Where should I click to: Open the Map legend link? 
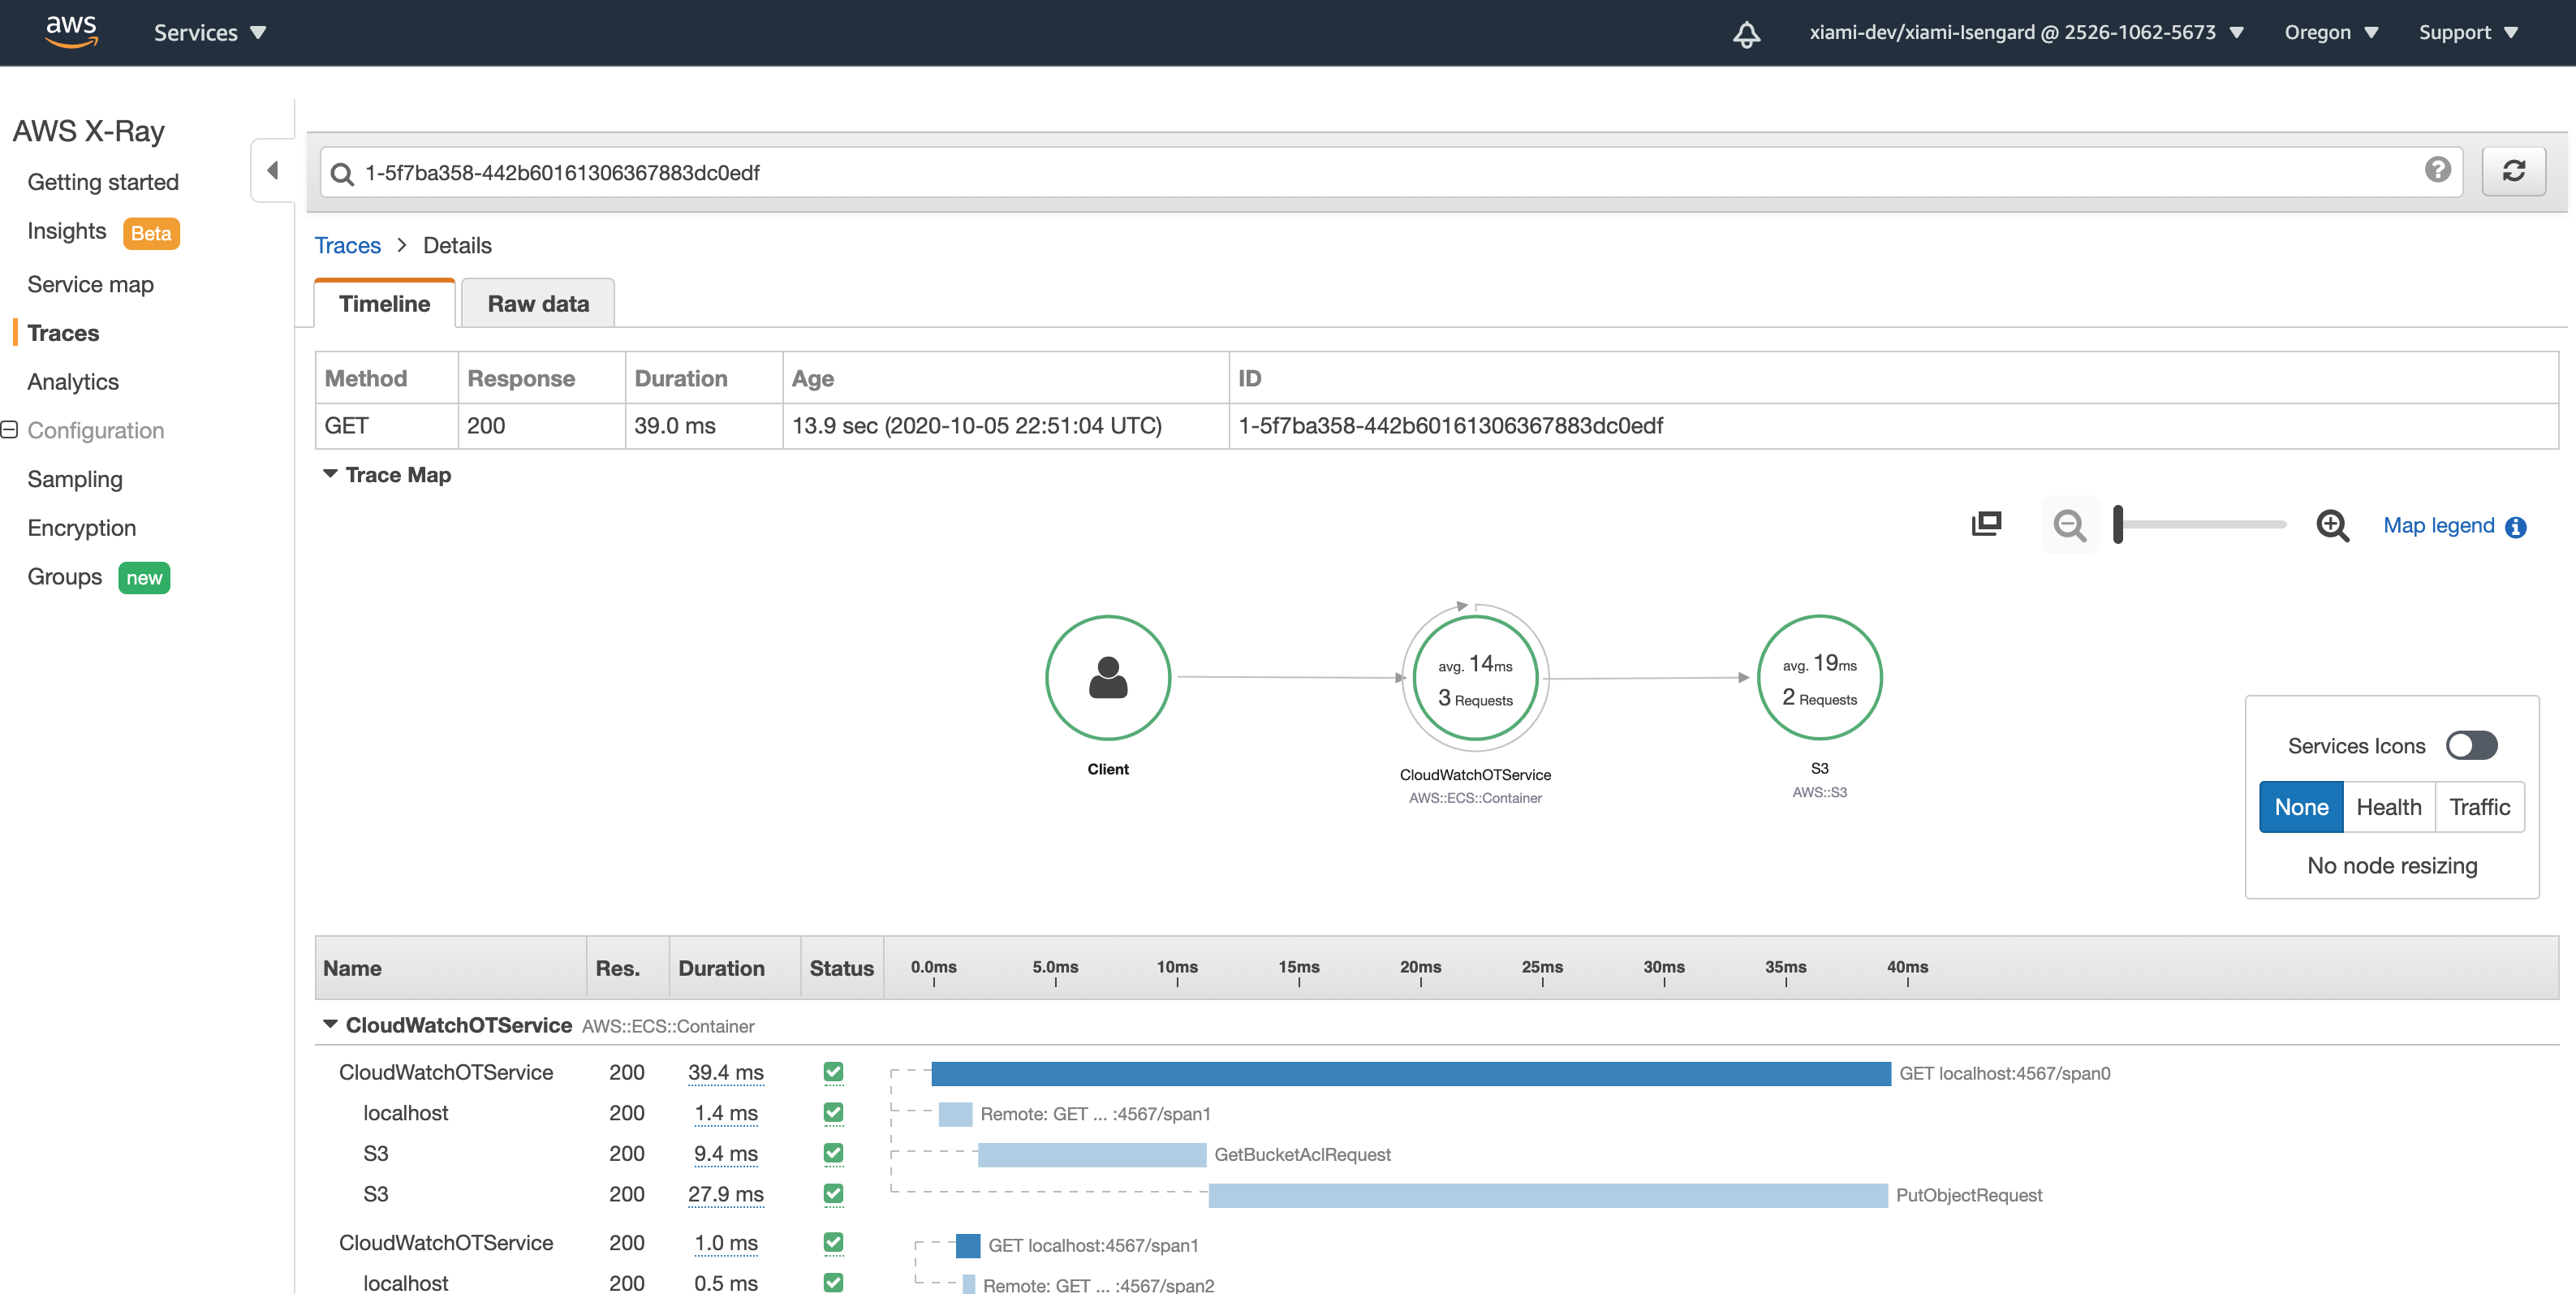[2438, 525]
